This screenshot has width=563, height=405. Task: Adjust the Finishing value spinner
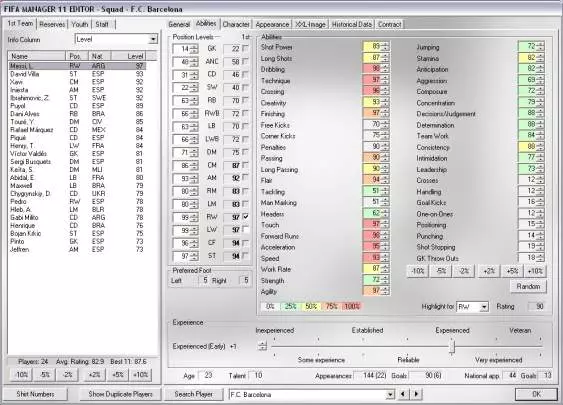[385, 113]
